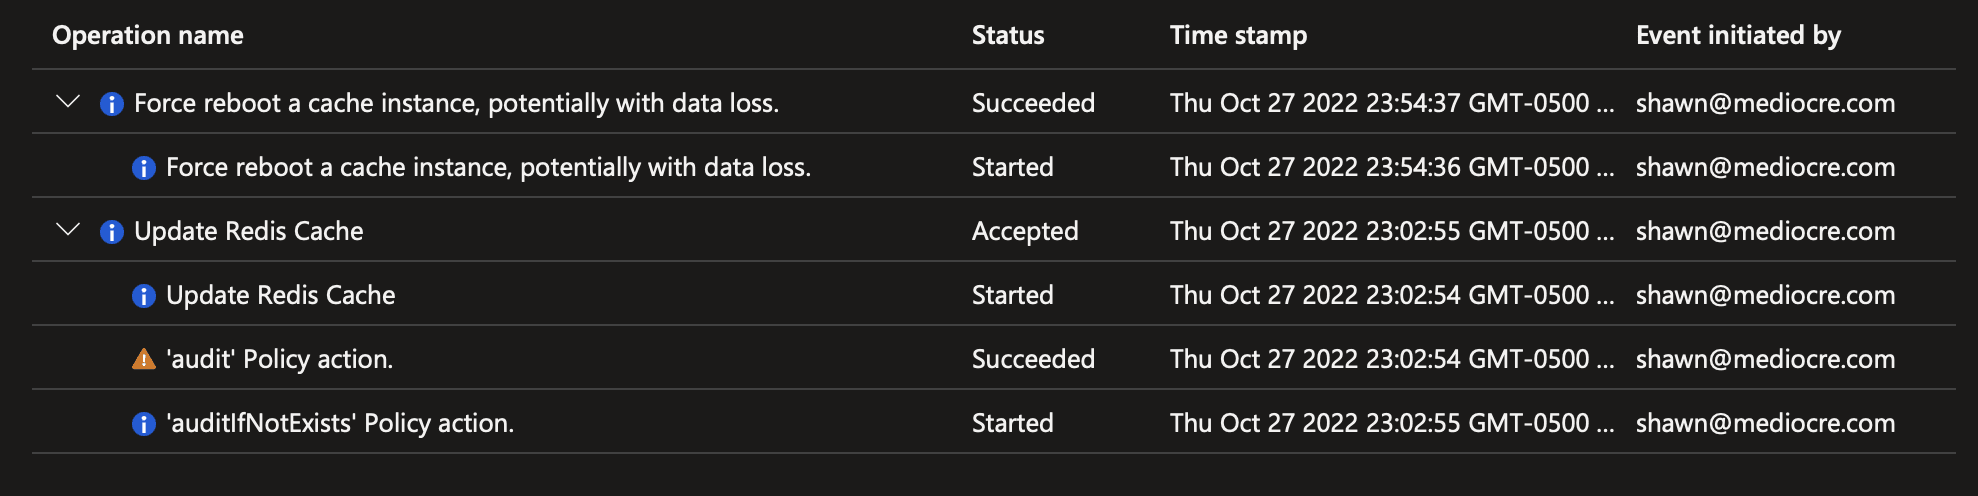The image size is (1978, 496).
Task: Open the Started Force reboot child entry
Action: (x=488, y=167)
